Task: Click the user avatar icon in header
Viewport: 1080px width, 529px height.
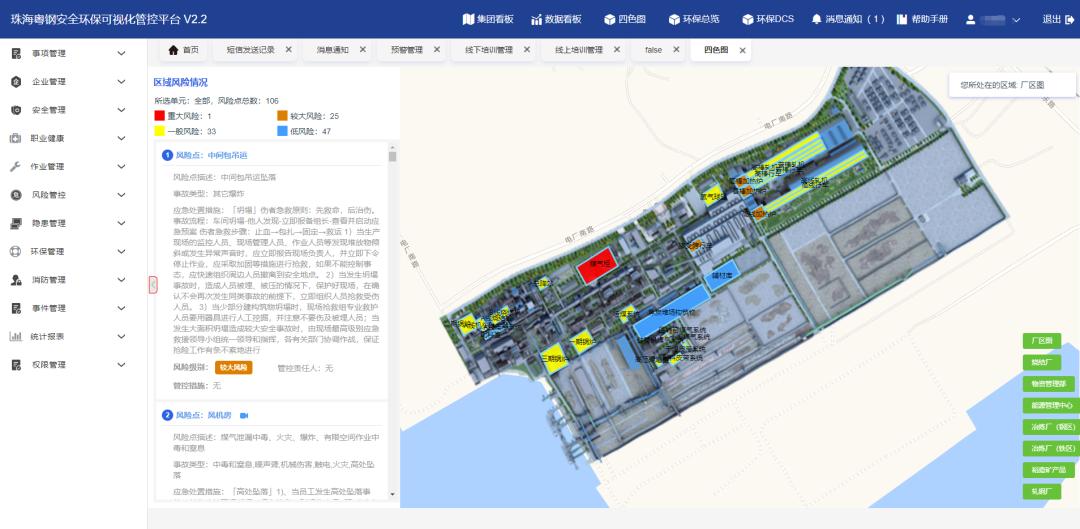Action: tap(970, 19)
